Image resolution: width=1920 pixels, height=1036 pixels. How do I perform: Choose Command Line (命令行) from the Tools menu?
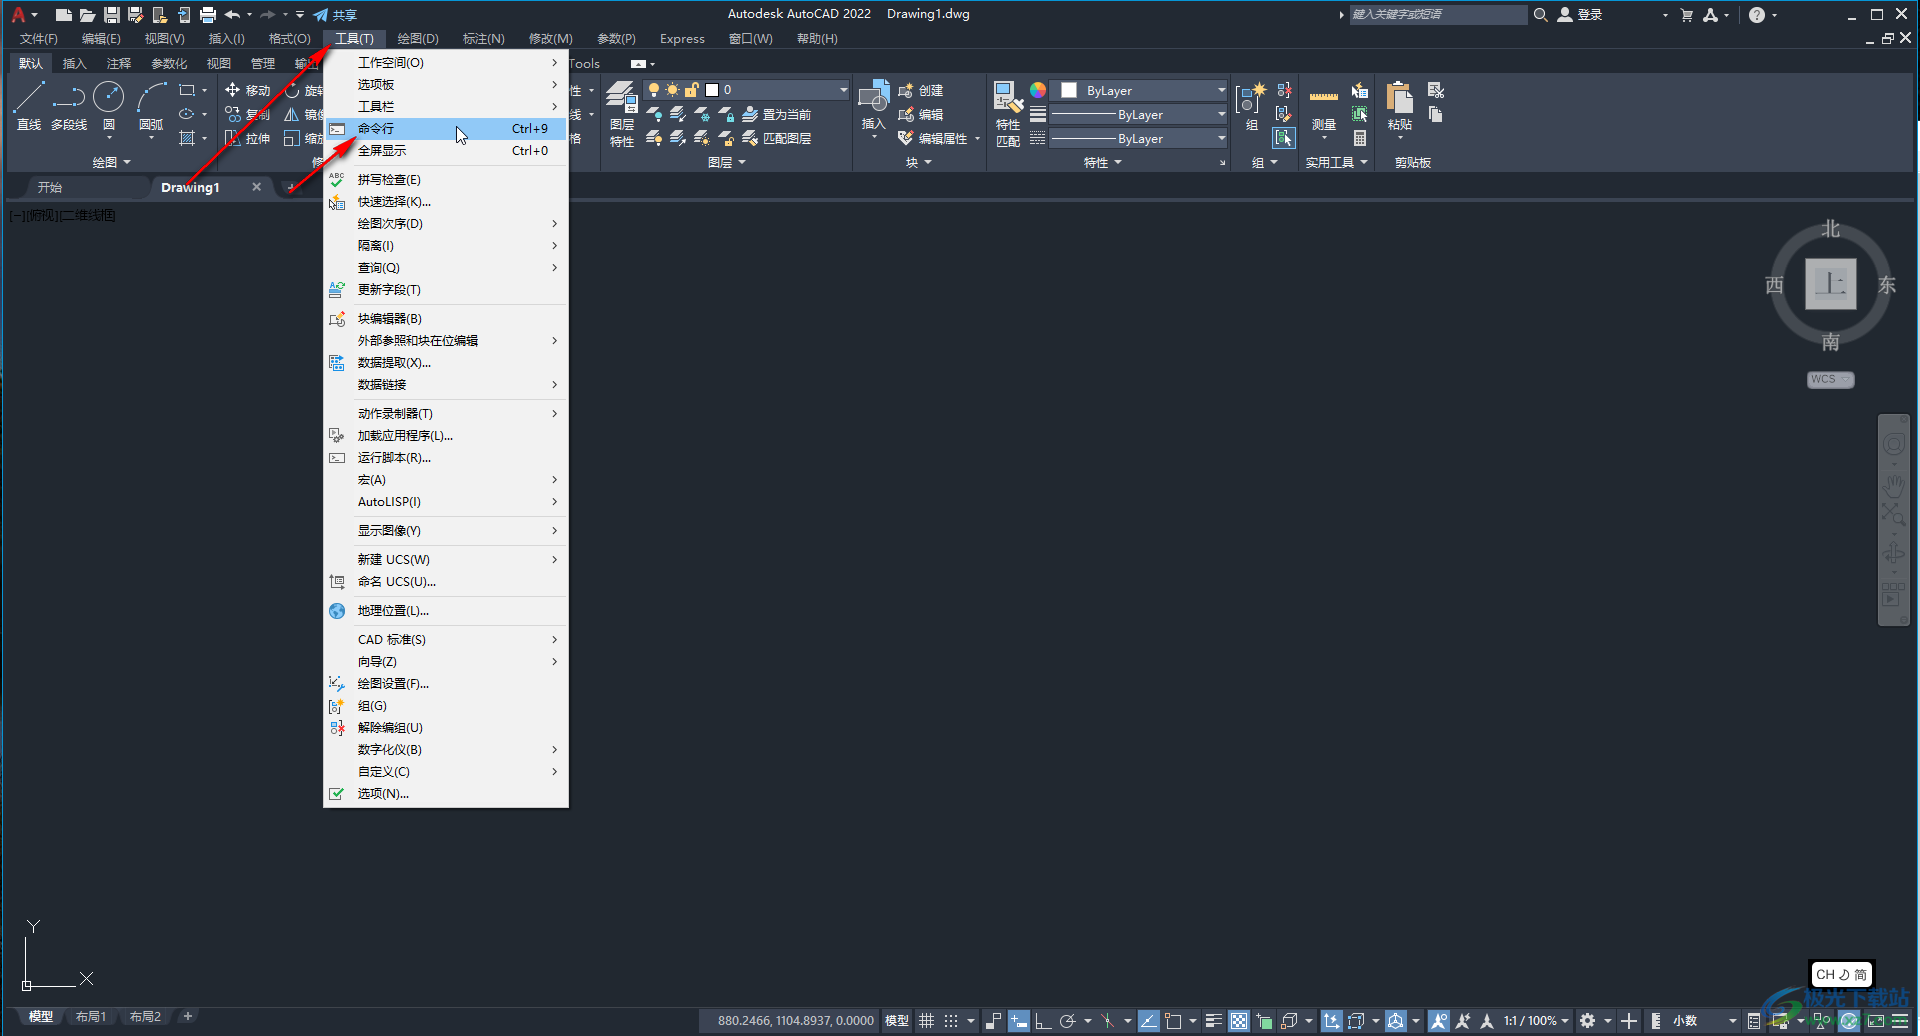446,128
